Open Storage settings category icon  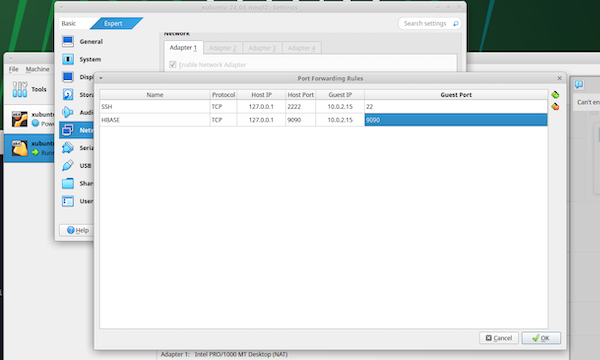[x=68, y=94]
